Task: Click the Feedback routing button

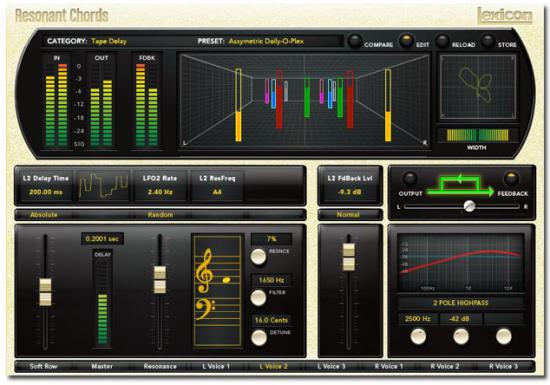Action: [x=511, y=178]
